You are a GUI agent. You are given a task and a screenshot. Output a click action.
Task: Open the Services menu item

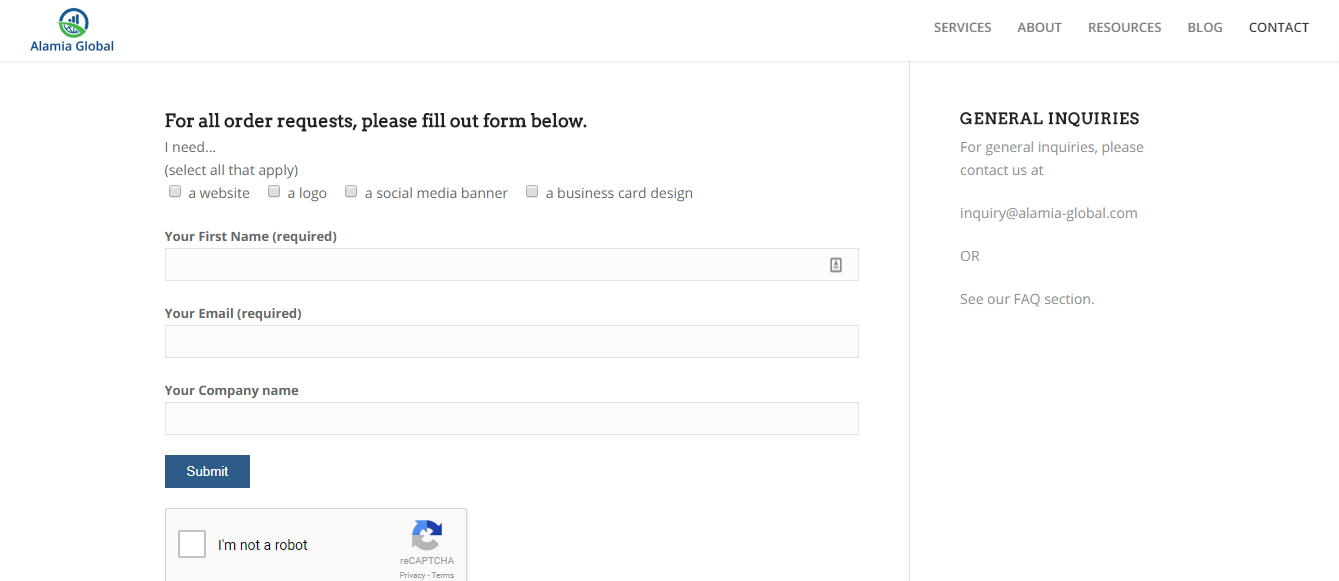click(x=962, y=28)
